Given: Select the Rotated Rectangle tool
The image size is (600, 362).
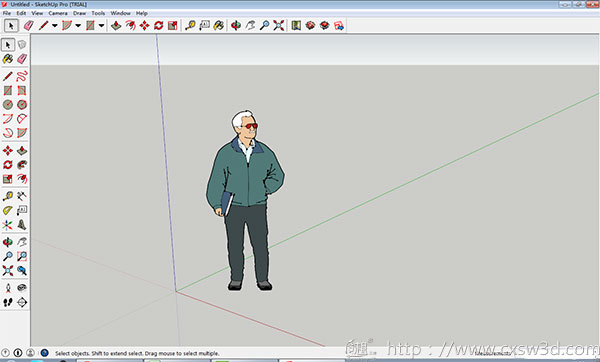Looking at the screenshot, I should [x=22, y=90].
